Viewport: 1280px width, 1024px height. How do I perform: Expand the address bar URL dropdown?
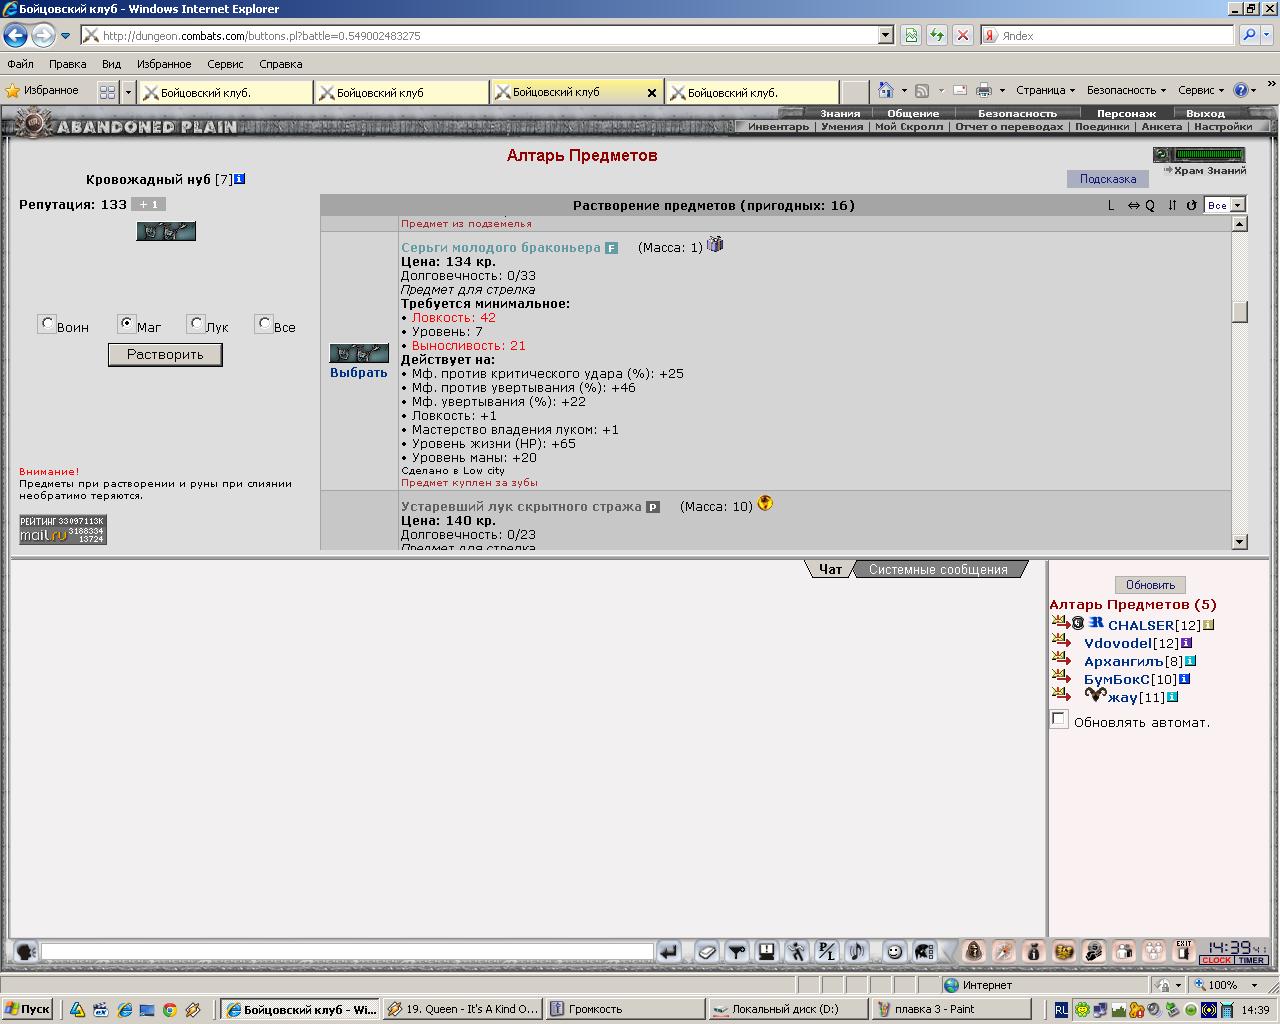click(x=886, y=35)
